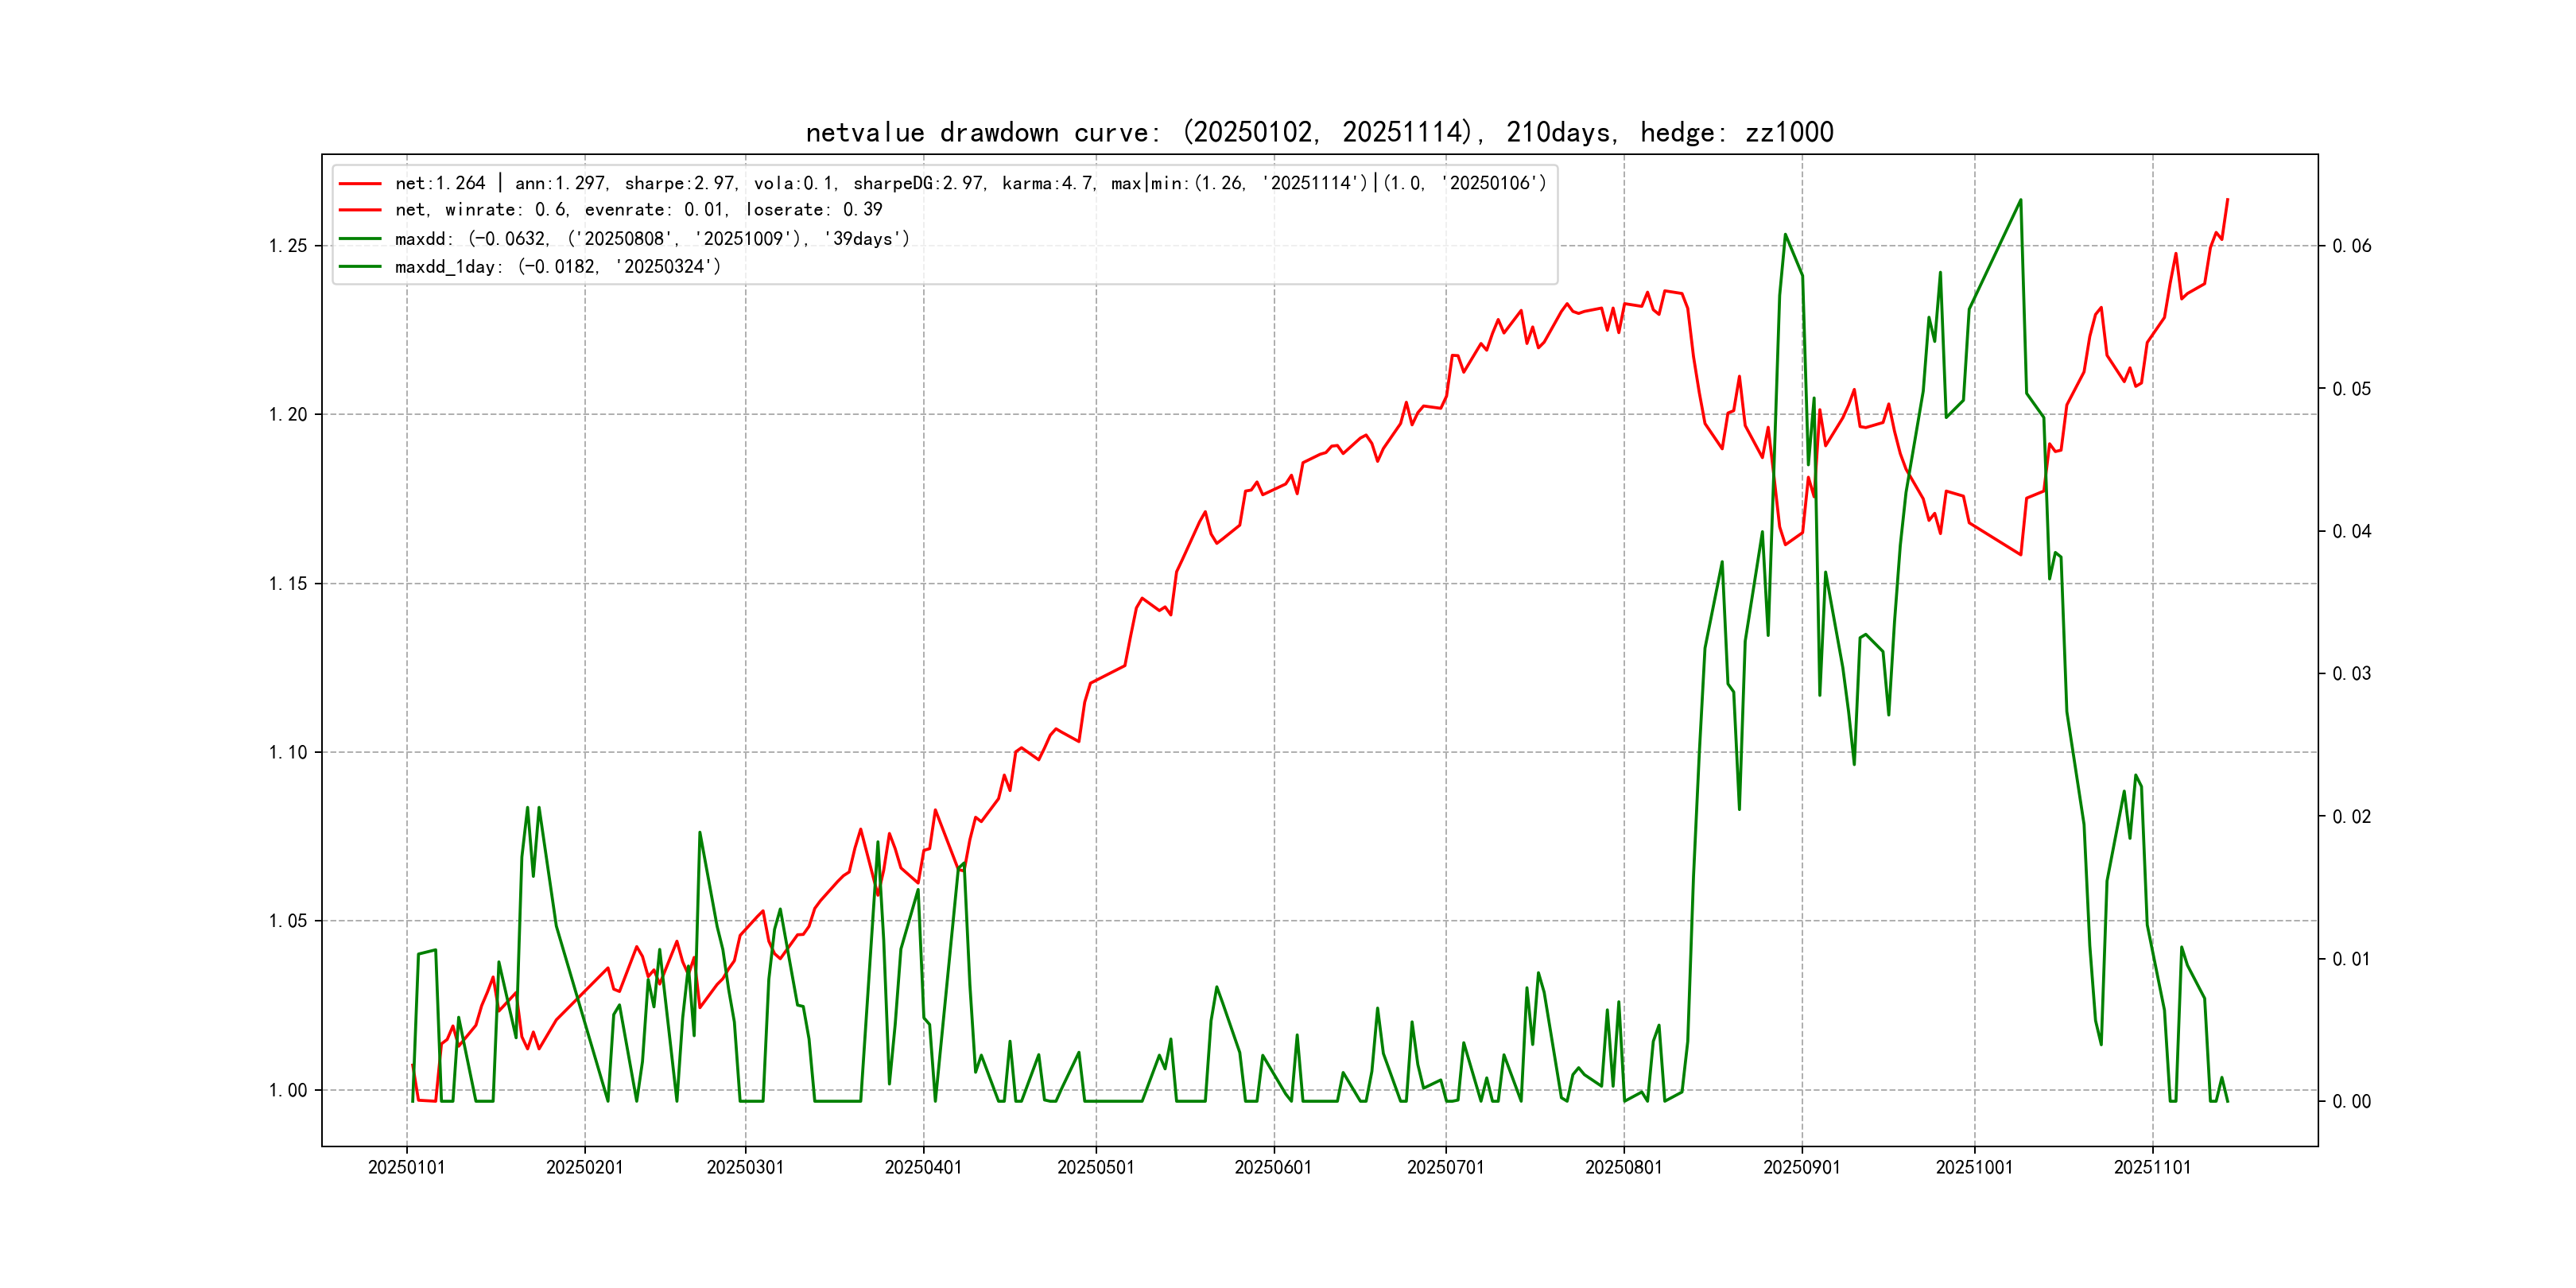Click the 20250101 x-axis date label
Screen dimensions: 2576x1288
pyautogui.click(x=406, y=1168)
